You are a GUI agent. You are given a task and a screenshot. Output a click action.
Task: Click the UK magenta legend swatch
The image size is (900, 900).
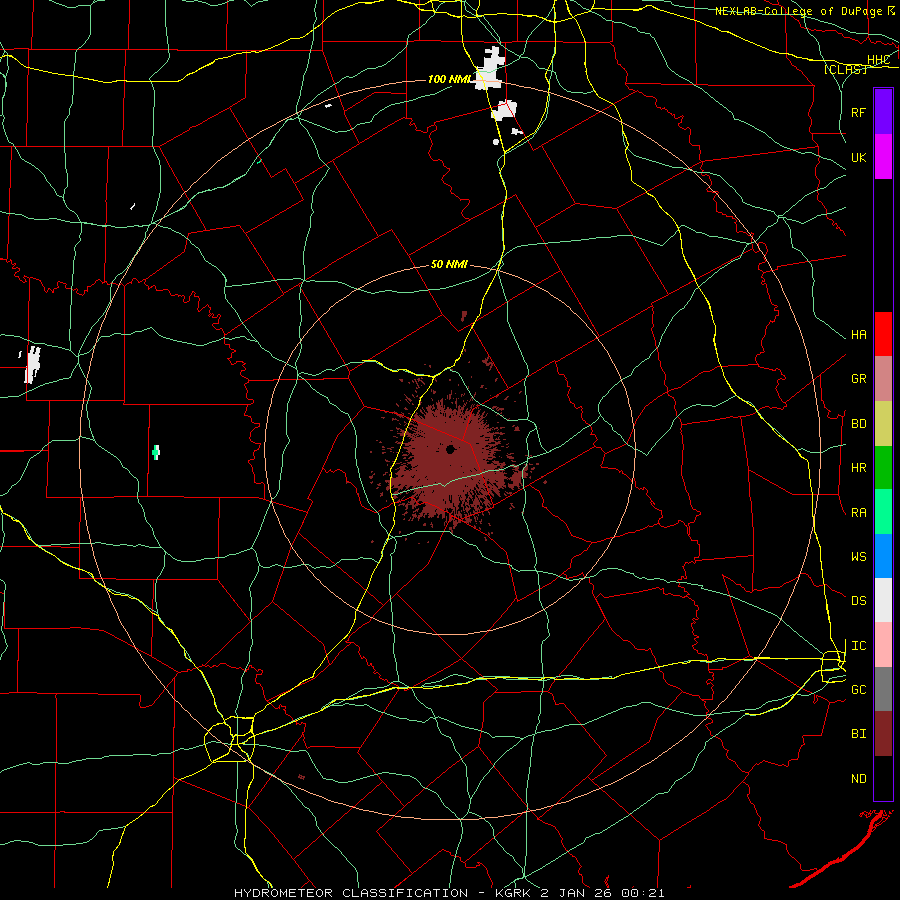click(x=883, y=157)
